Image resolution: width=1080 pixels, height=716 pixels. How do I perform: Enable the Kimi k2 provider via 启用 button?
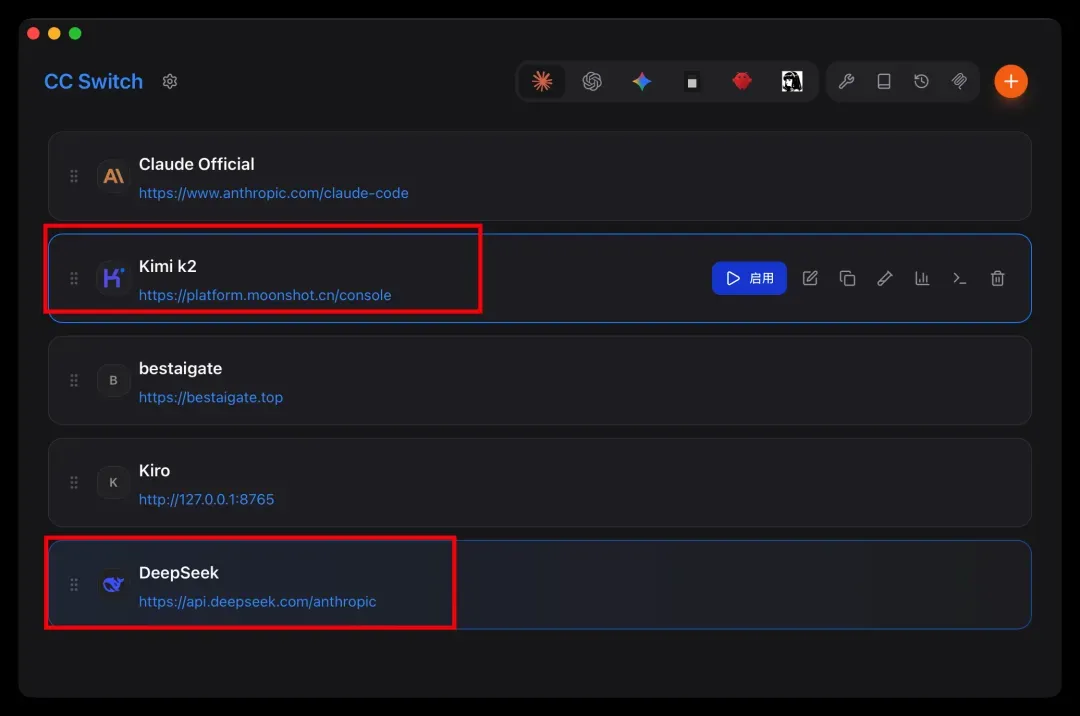click(x=749, y=278)
